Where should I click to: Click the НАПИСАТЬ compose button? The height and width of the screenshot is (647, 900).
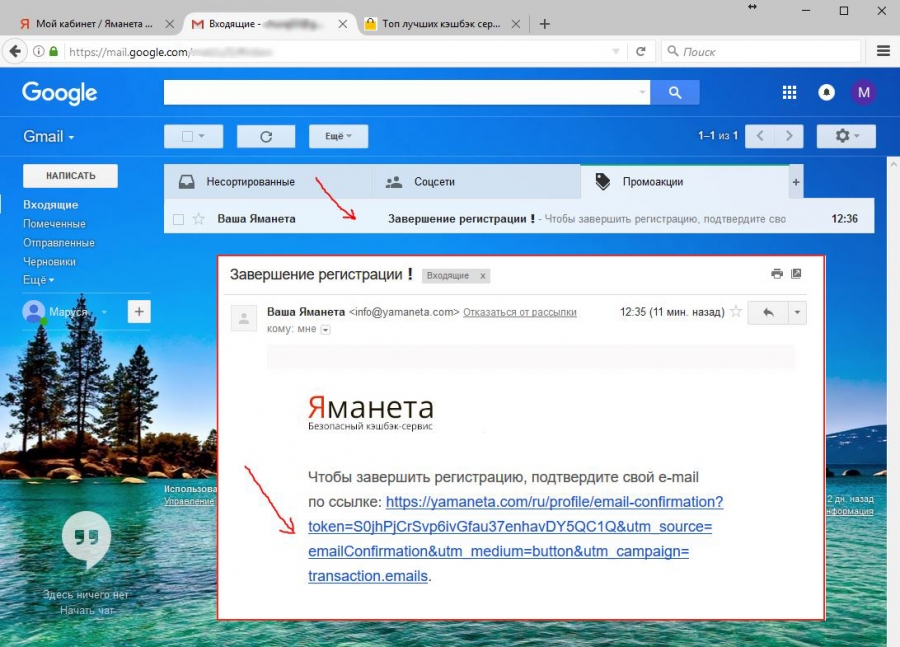71,176
